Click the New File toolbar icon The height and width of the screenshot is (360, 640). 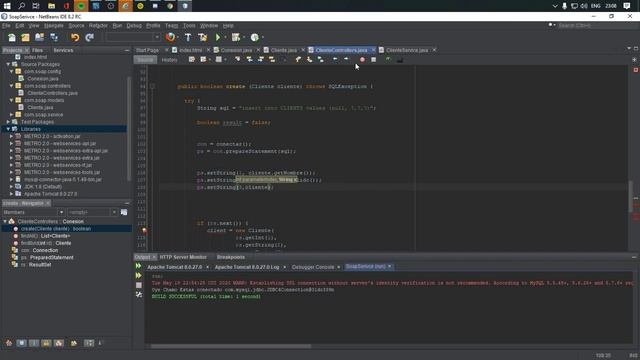[x=11, y=38]
